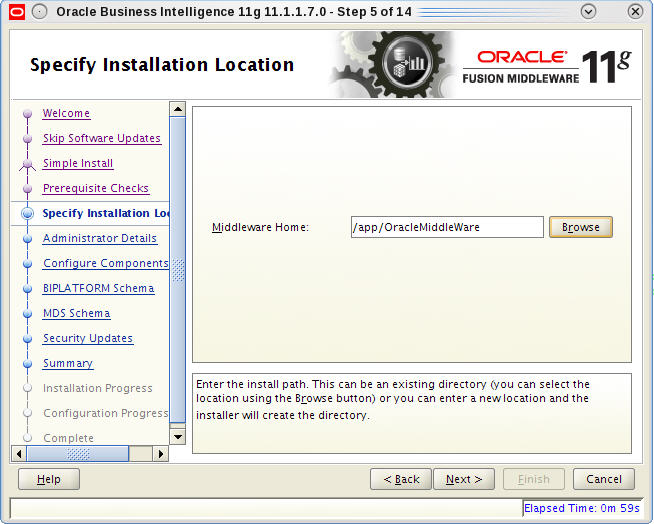Click the horizontal scroll-left arrow under step list
This screenshot has width=654, height=524.
(18, 453)
